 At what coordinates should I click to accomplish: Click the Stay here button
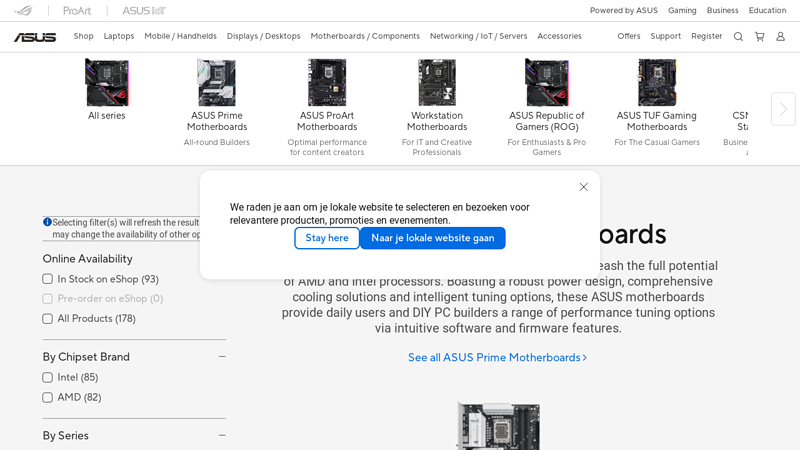(327, 238)
